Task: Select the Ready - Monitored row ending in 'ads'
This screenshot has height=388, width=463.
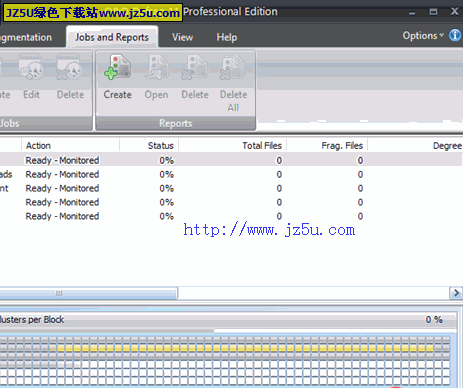Action: coord(231,174)
